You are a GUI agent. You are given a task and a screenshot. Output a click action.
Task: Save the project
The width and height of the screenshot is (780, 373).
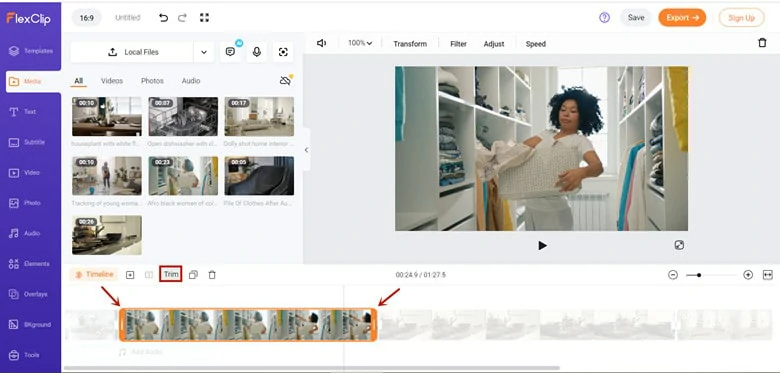click(636, 17)
